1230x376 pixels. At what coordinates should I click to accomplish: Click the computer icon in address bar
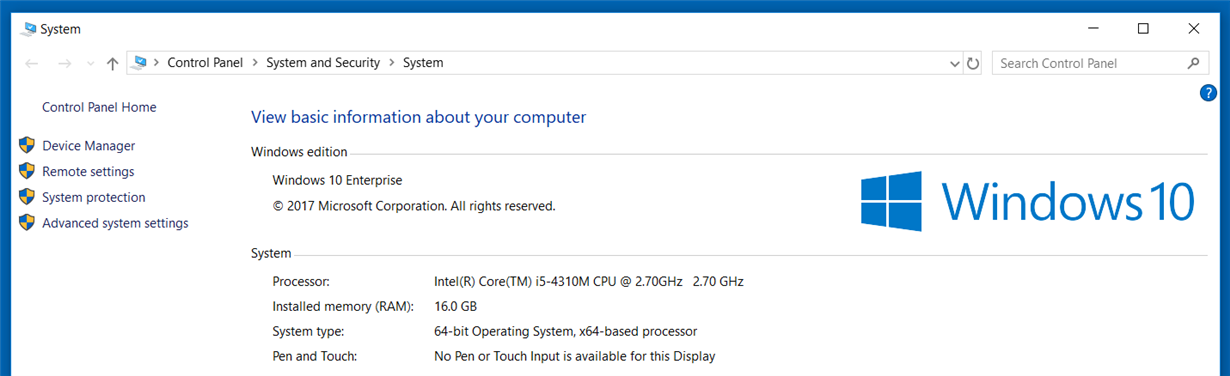[140, 63]
